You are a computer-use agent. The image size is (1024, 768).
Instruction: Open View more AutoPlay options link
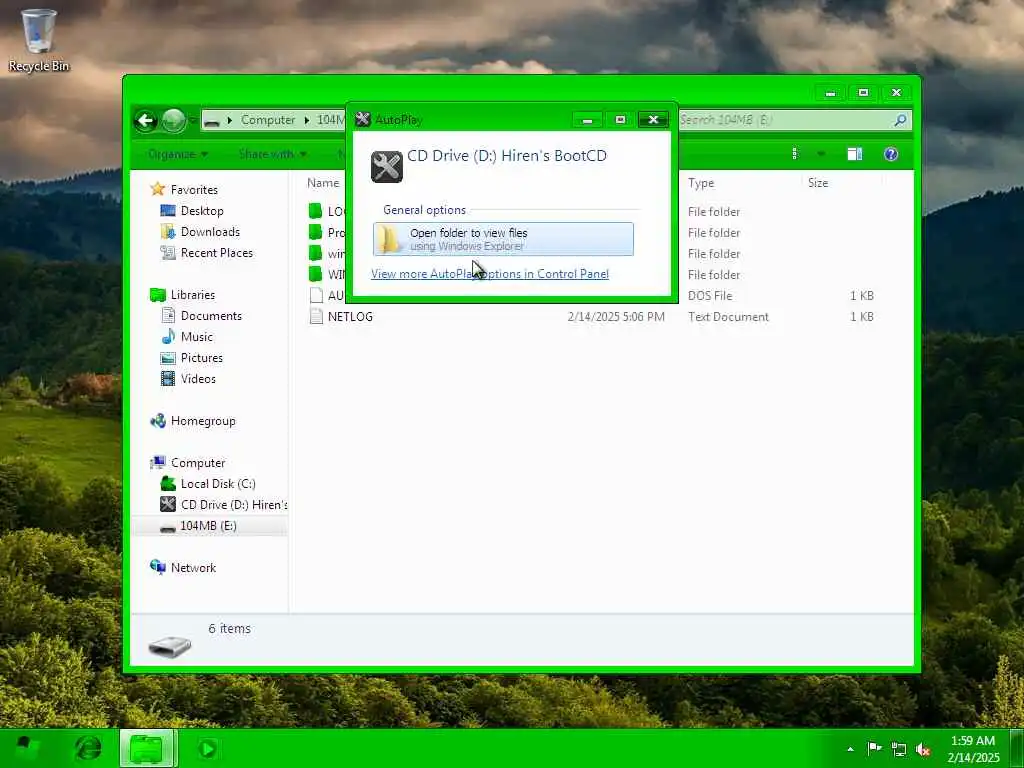[x=490, y=274]
